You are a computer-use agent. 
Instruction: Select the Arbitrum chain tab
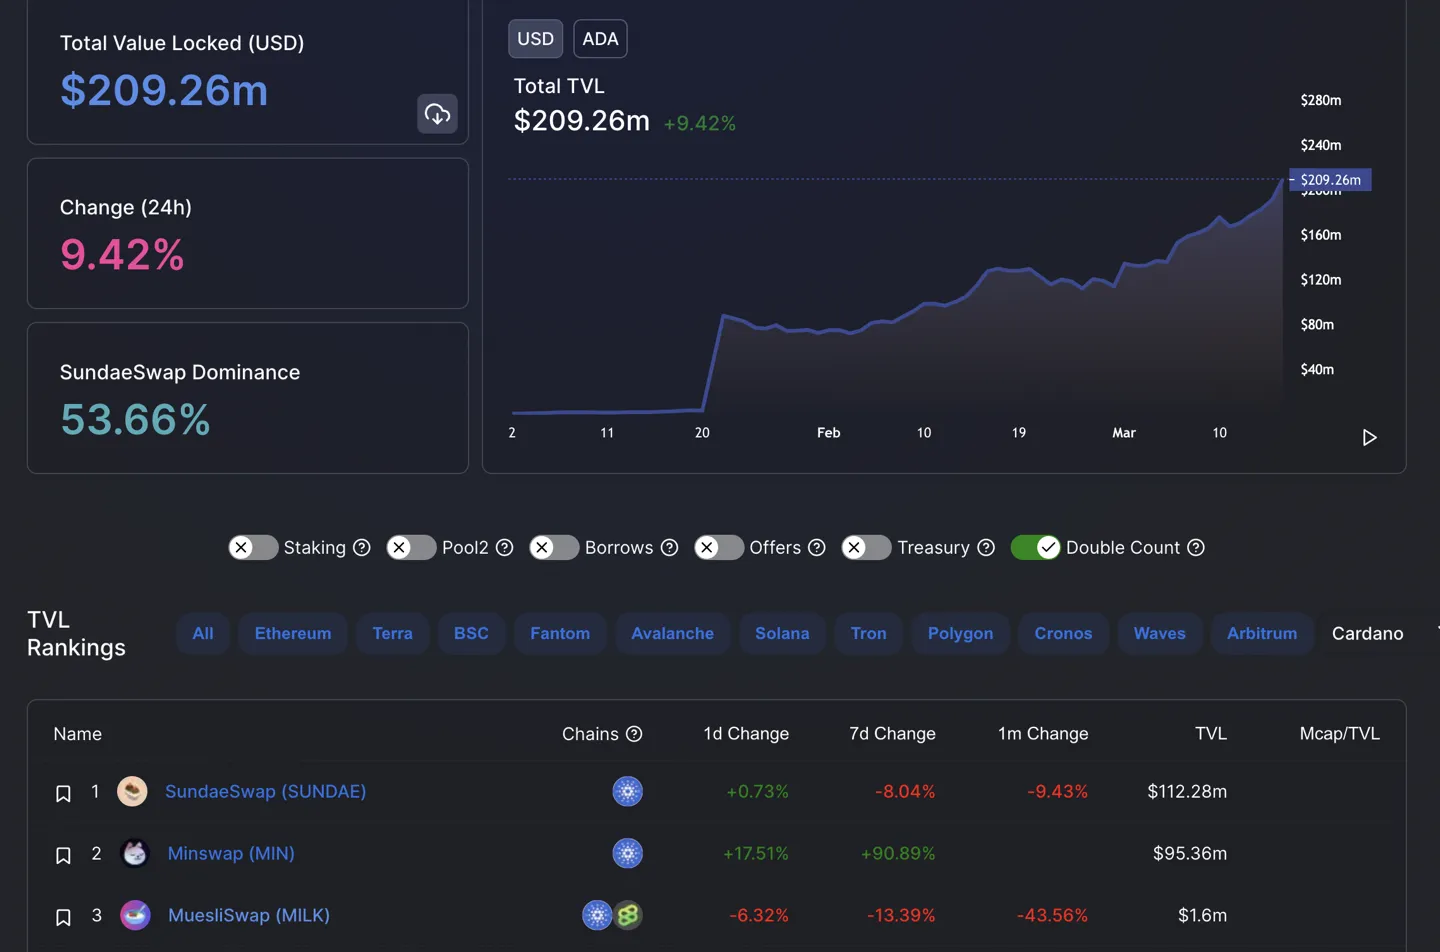point(1262,633)
